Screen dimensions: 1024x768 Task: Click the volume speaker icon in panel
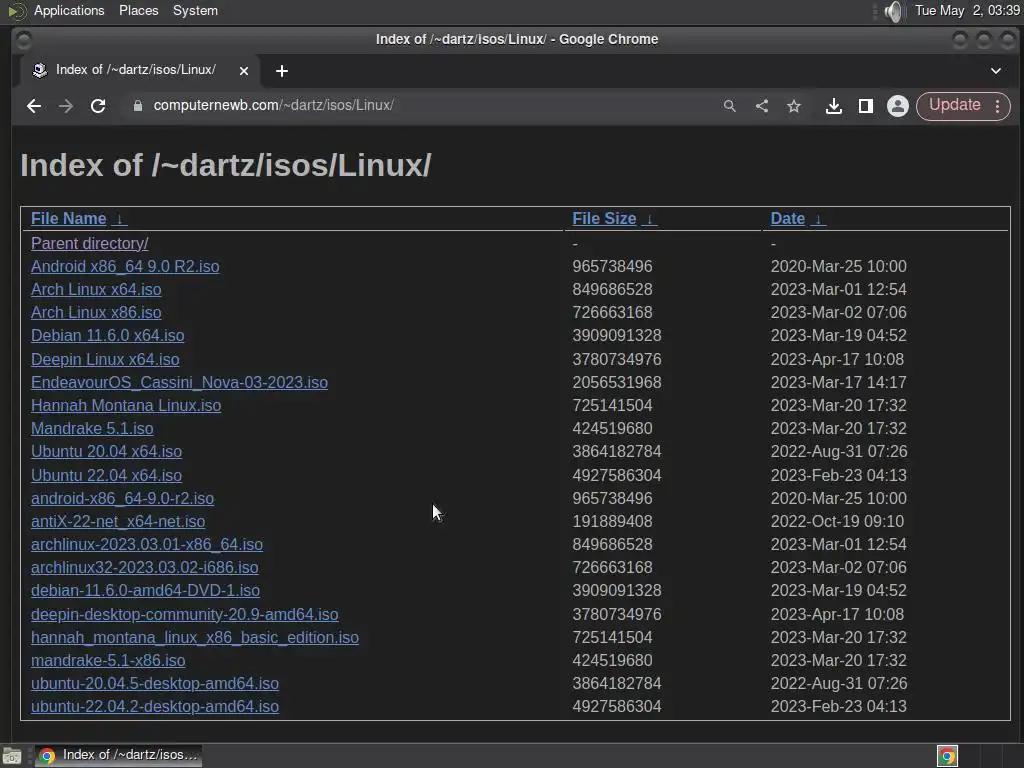click(x=893, y=11)
